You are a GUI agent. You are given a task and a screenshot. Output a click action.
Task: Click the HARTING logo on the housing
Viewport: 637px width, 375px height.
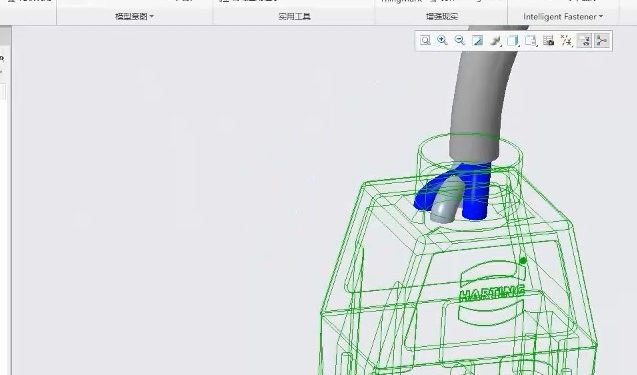tap(492, 293)
